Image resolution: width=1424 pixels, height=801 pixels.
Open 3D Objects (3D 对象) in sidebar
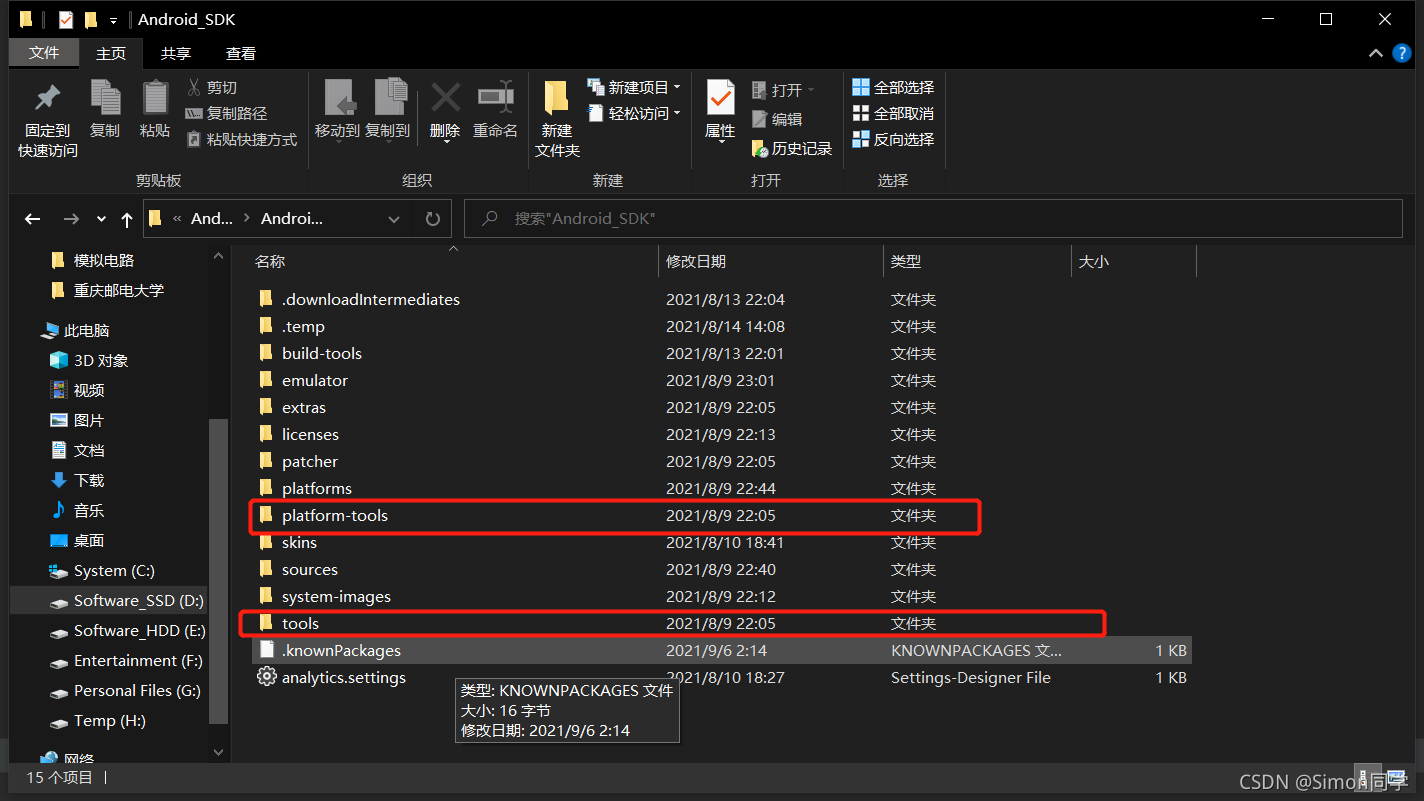click(101, 360)
